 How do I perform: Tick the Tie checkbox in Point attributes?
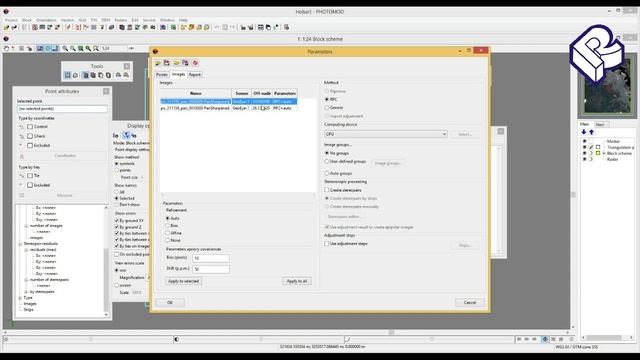click(x=30, y=176)
